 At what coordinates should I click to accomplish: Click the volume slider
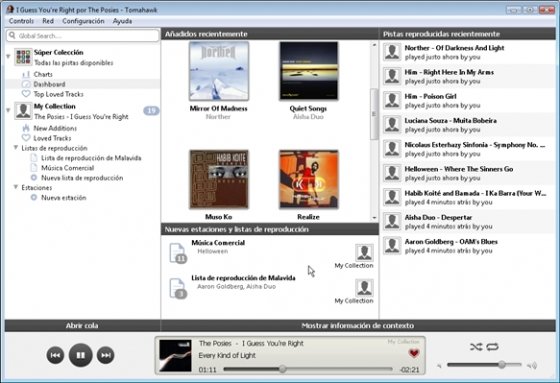click(484, 365)
